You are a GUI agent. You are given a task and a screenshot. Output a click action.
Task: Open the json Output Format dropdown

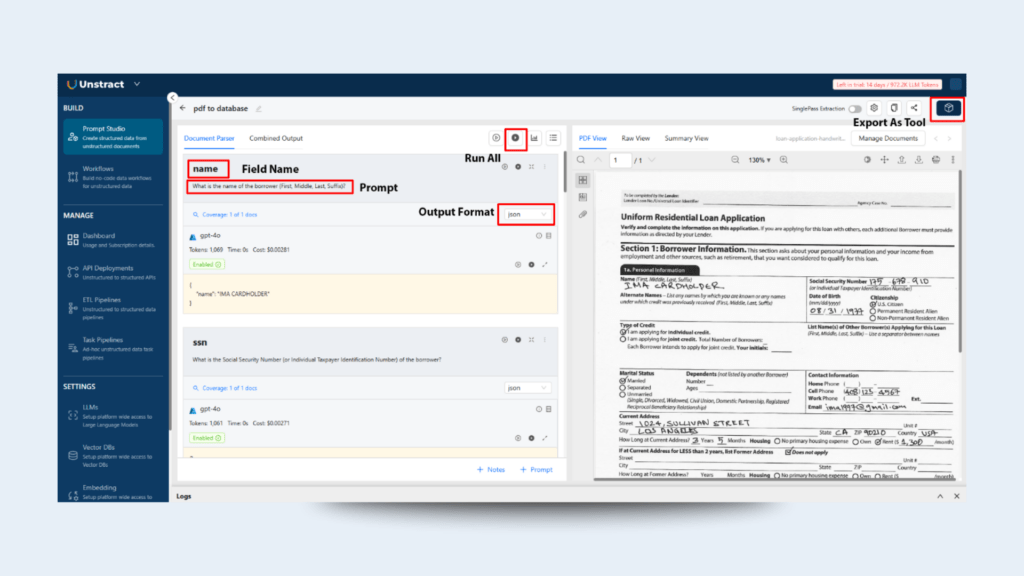tap(527, 213)
